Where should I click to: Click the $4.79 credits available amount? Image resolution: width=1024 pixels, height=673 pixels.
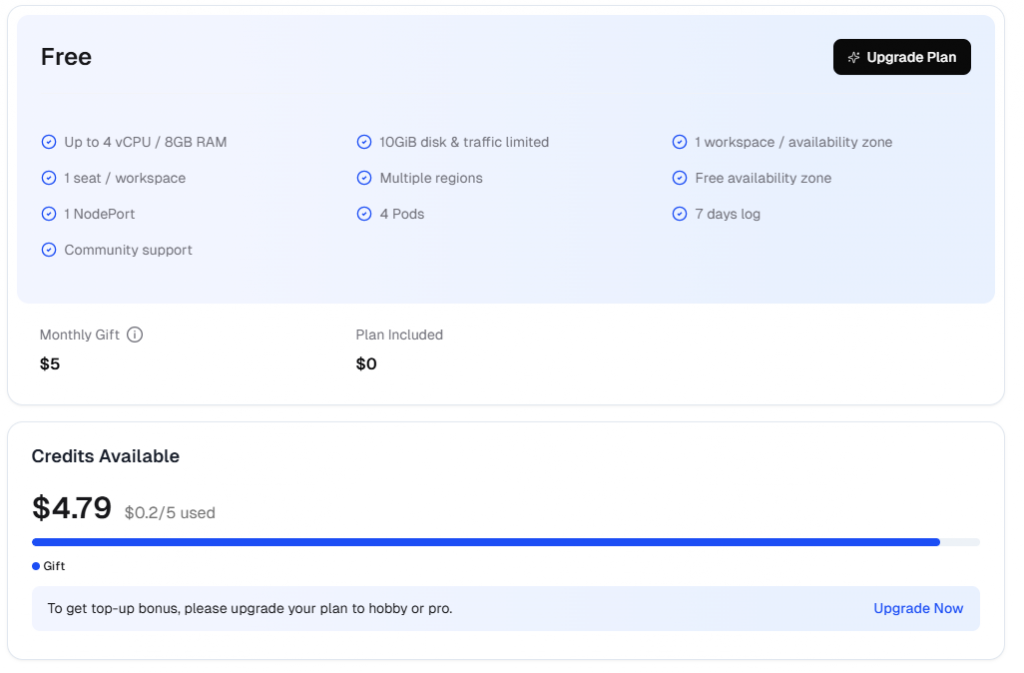(x=72, y=508)
